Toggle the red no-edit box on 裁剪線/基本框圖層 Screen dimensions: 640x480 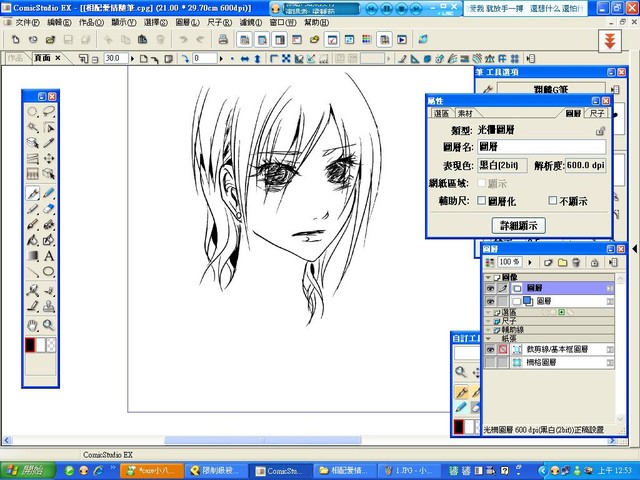click(x=503, y=349)
